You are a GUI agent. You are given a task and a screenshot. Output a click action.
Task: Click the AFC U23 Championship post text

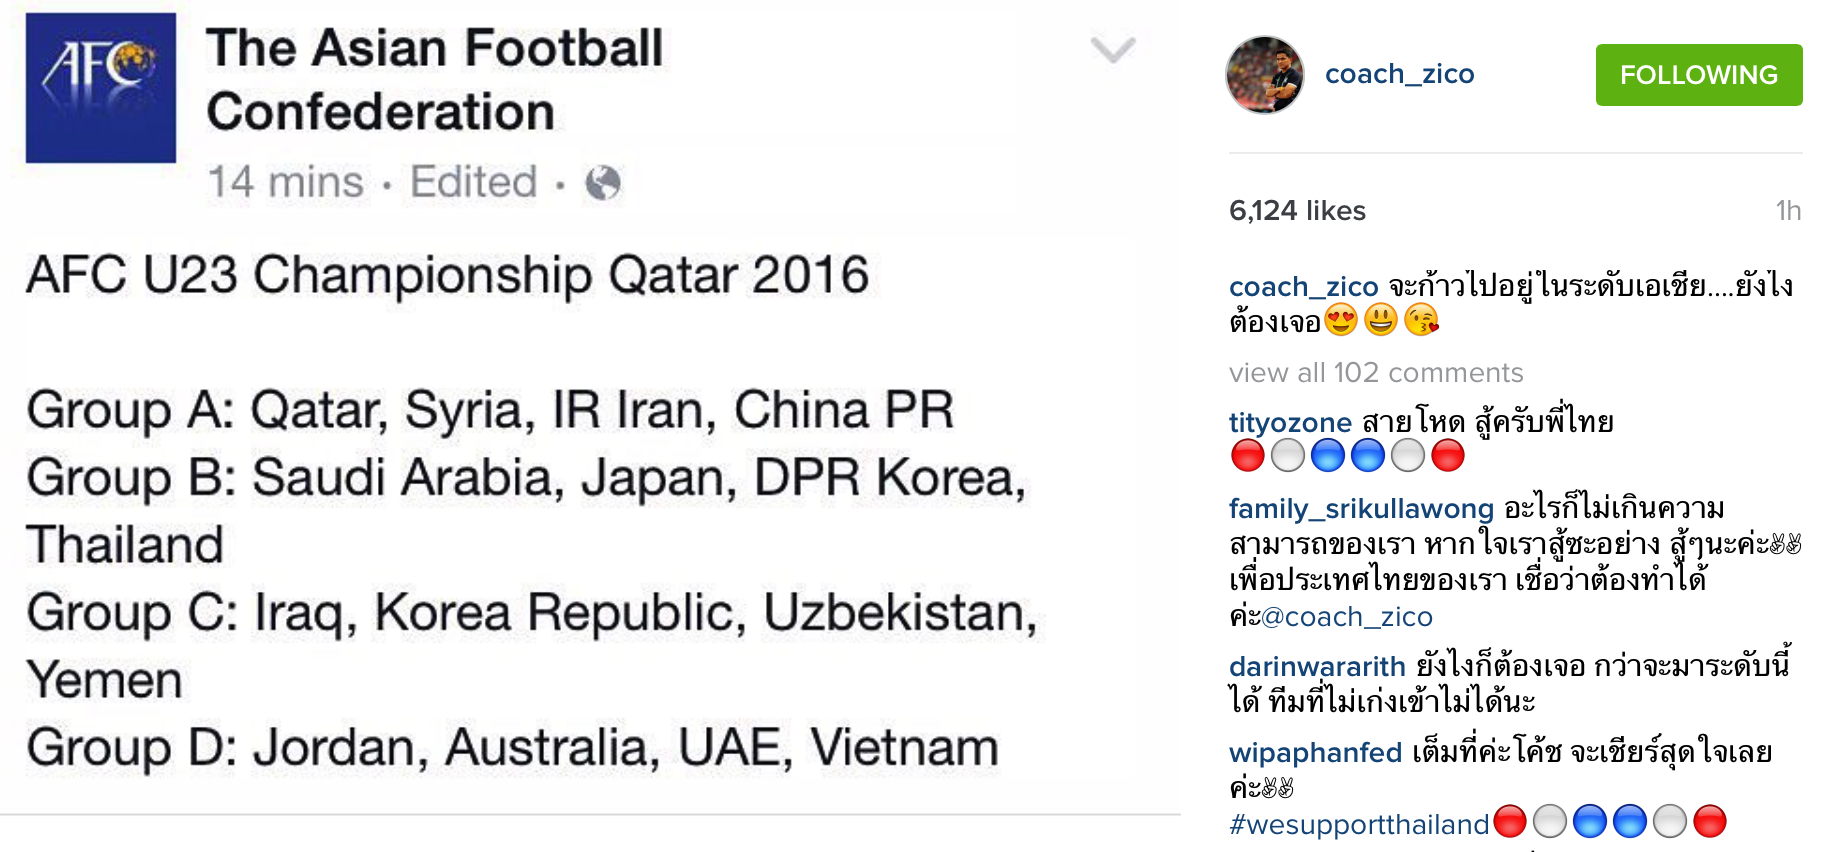(x=448, y=275)
